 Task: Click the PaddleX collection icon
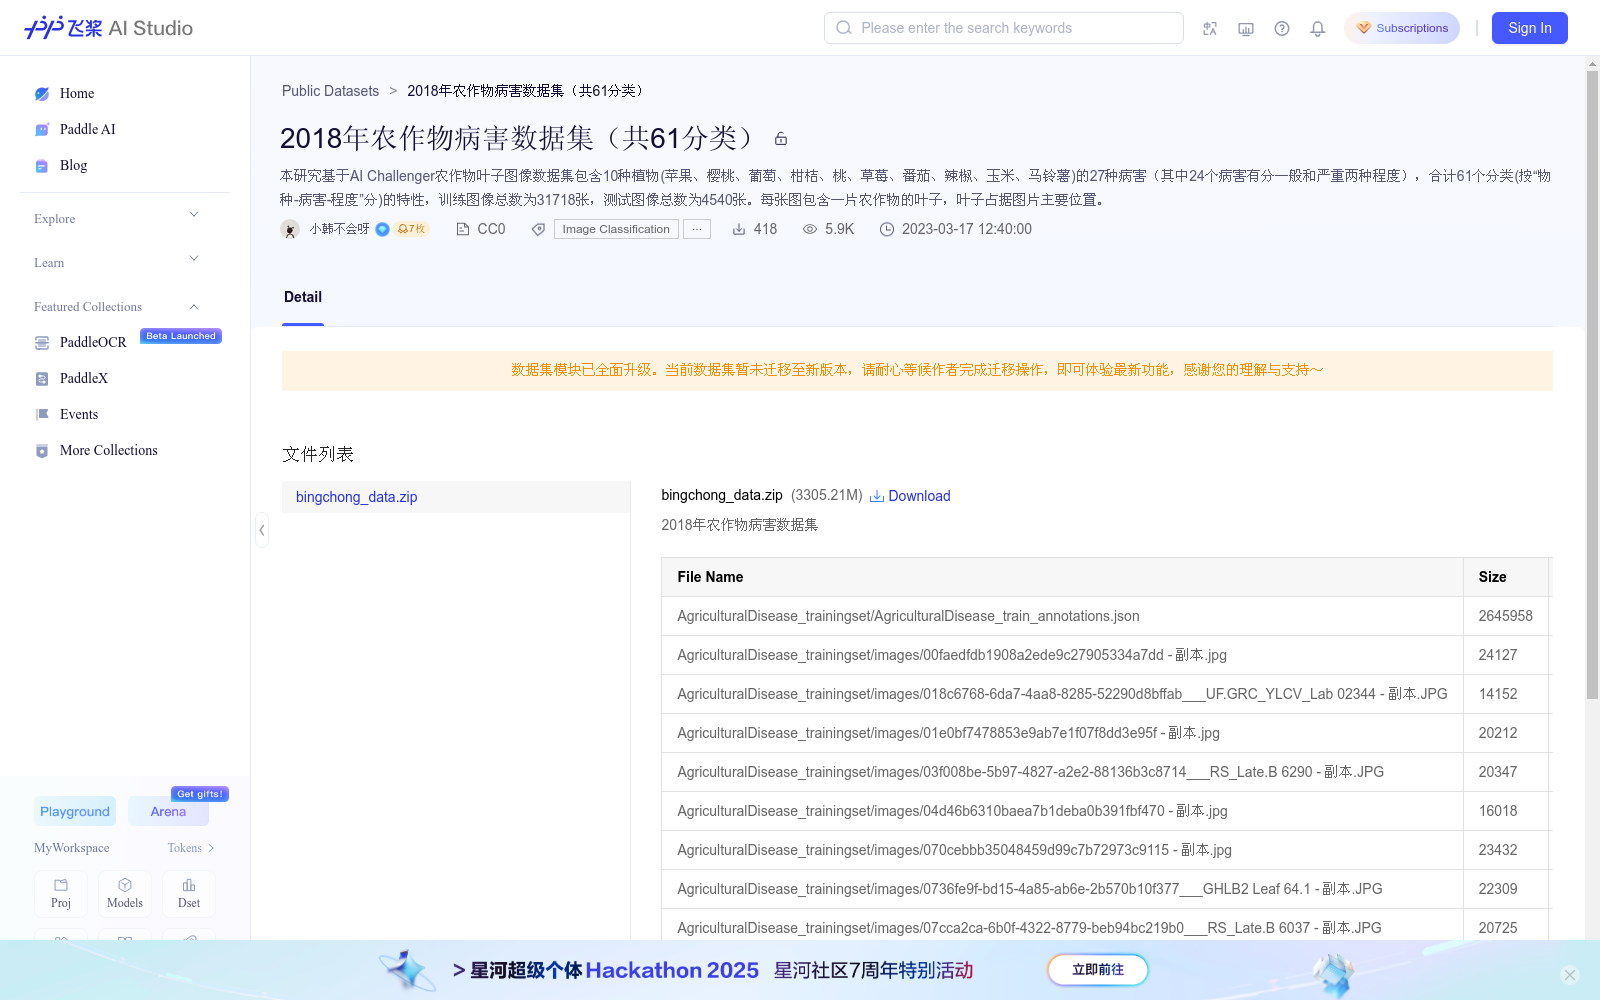pyautogui.click(x=42, y=379)
